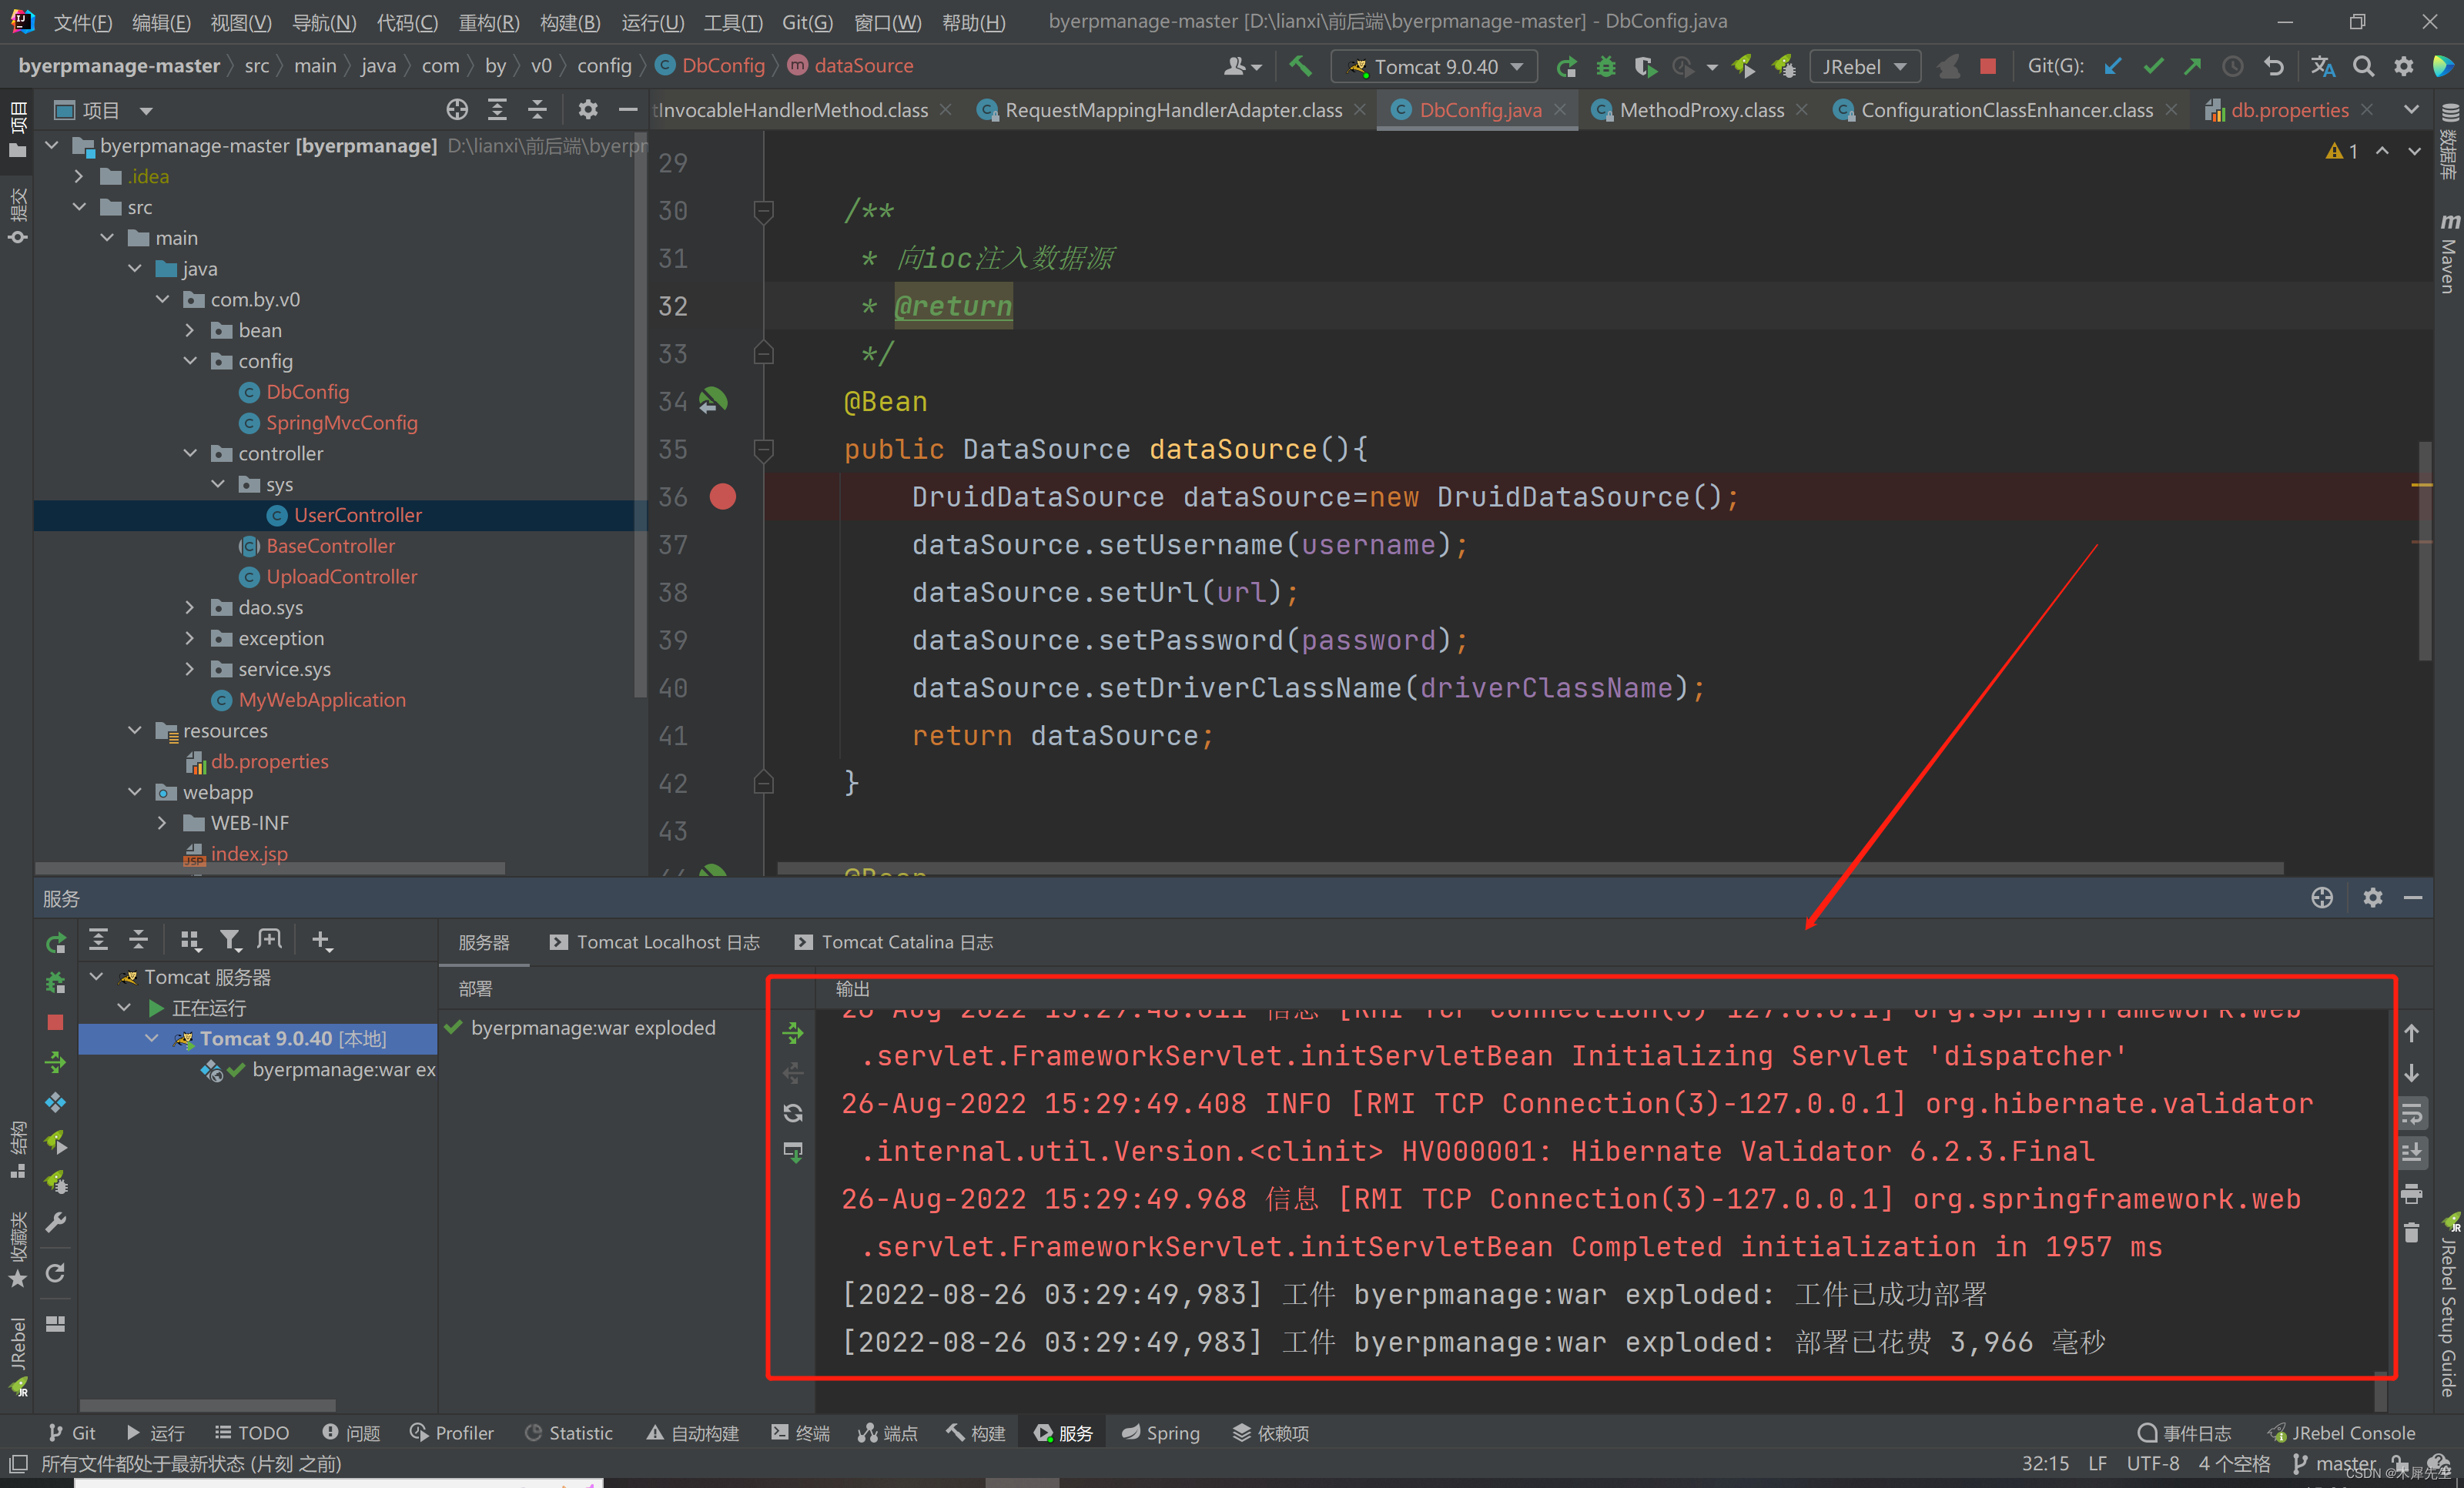The image size is (2464, 1488).
Task: Open SpringMvcConfig in the project tree
Action: (341, 423)
